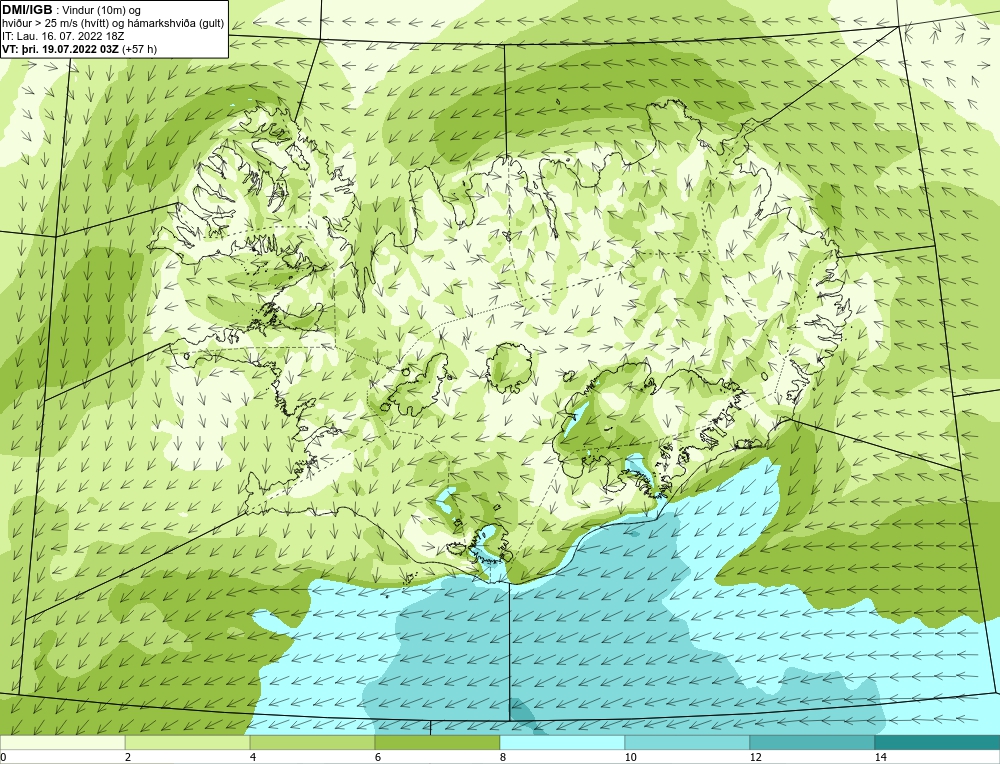Viewport: 1000px width, 764px height.
Task: Click the legend scale value '0'
Action: tap(3, 757)
